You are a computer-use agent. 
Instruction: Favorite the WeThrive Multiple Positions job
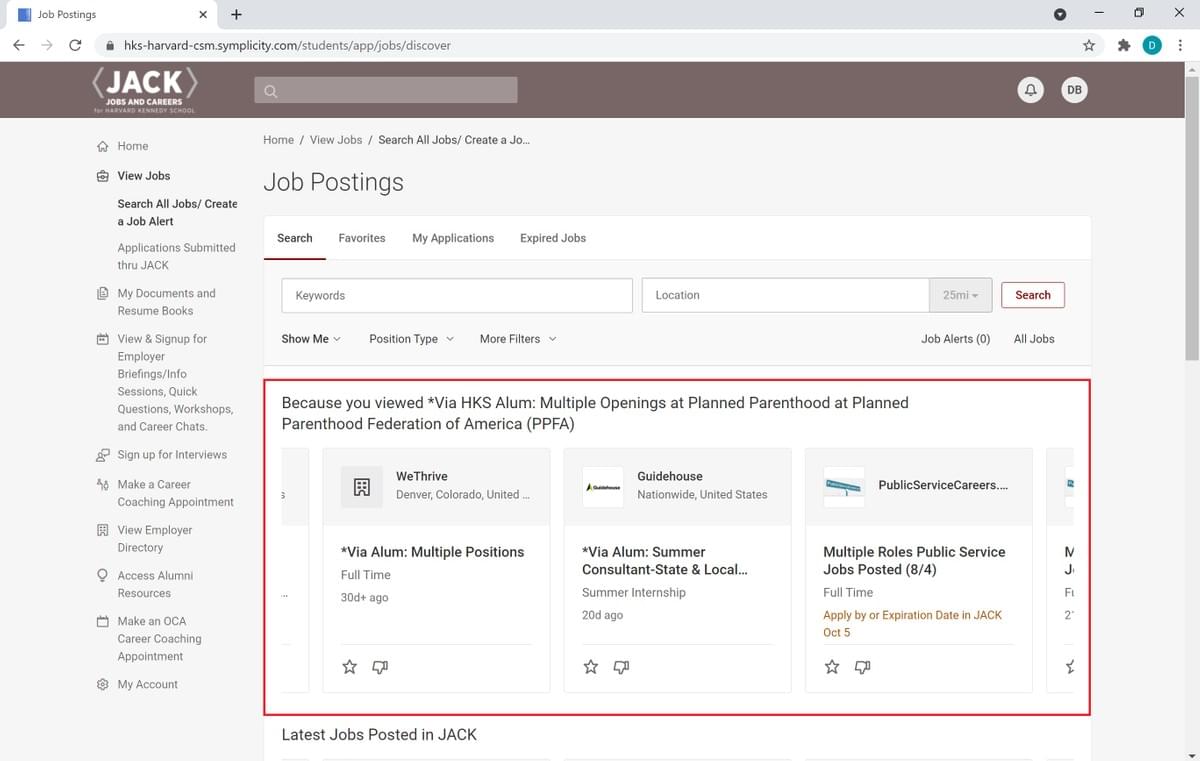click(349, 667)
